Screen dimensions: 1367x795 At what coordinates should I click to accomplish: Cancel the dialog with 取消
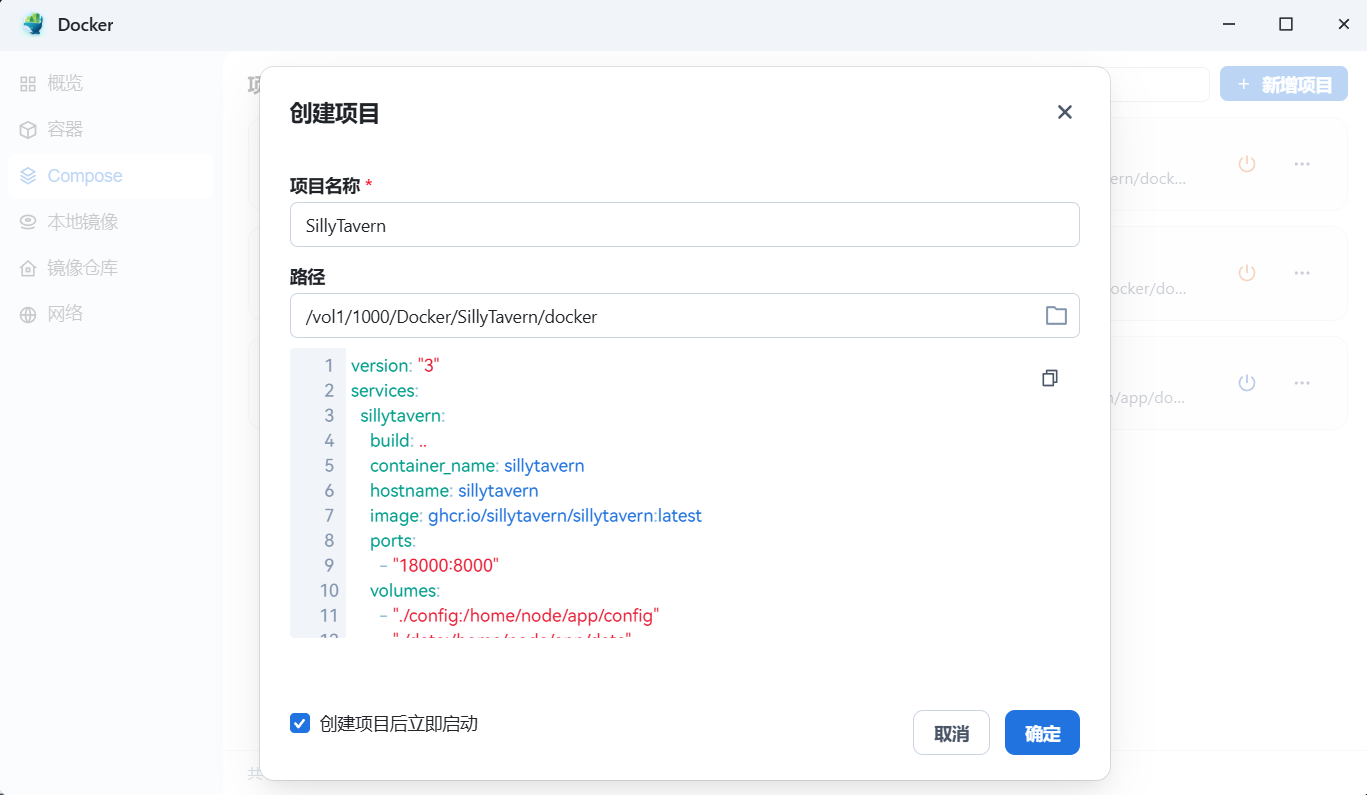pyautogui.click(x=951, y=733)
